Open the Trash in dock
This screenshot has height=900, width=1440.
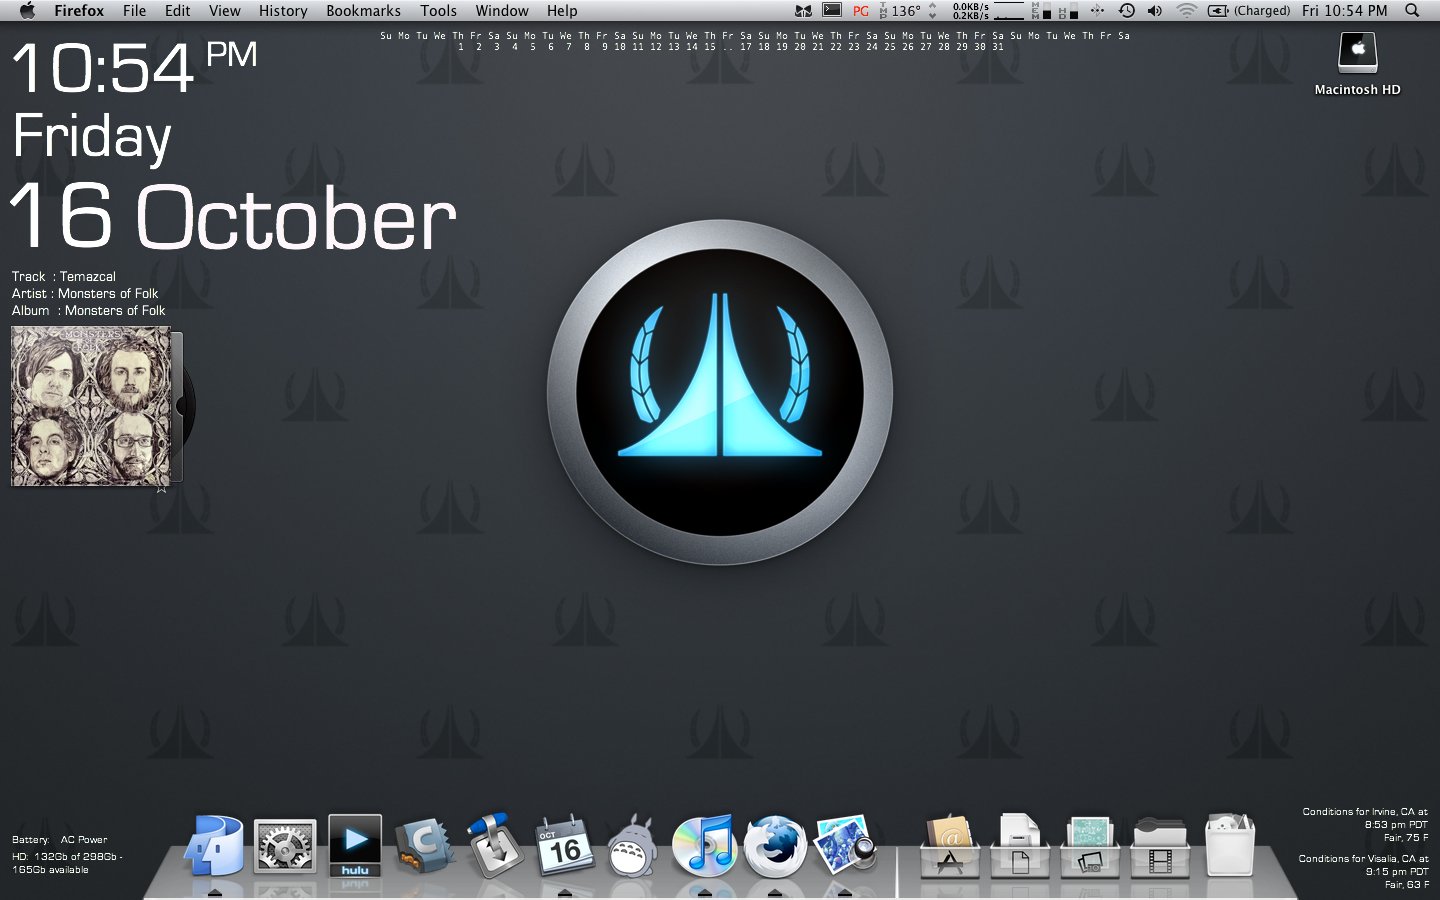tap(1230, 846)
